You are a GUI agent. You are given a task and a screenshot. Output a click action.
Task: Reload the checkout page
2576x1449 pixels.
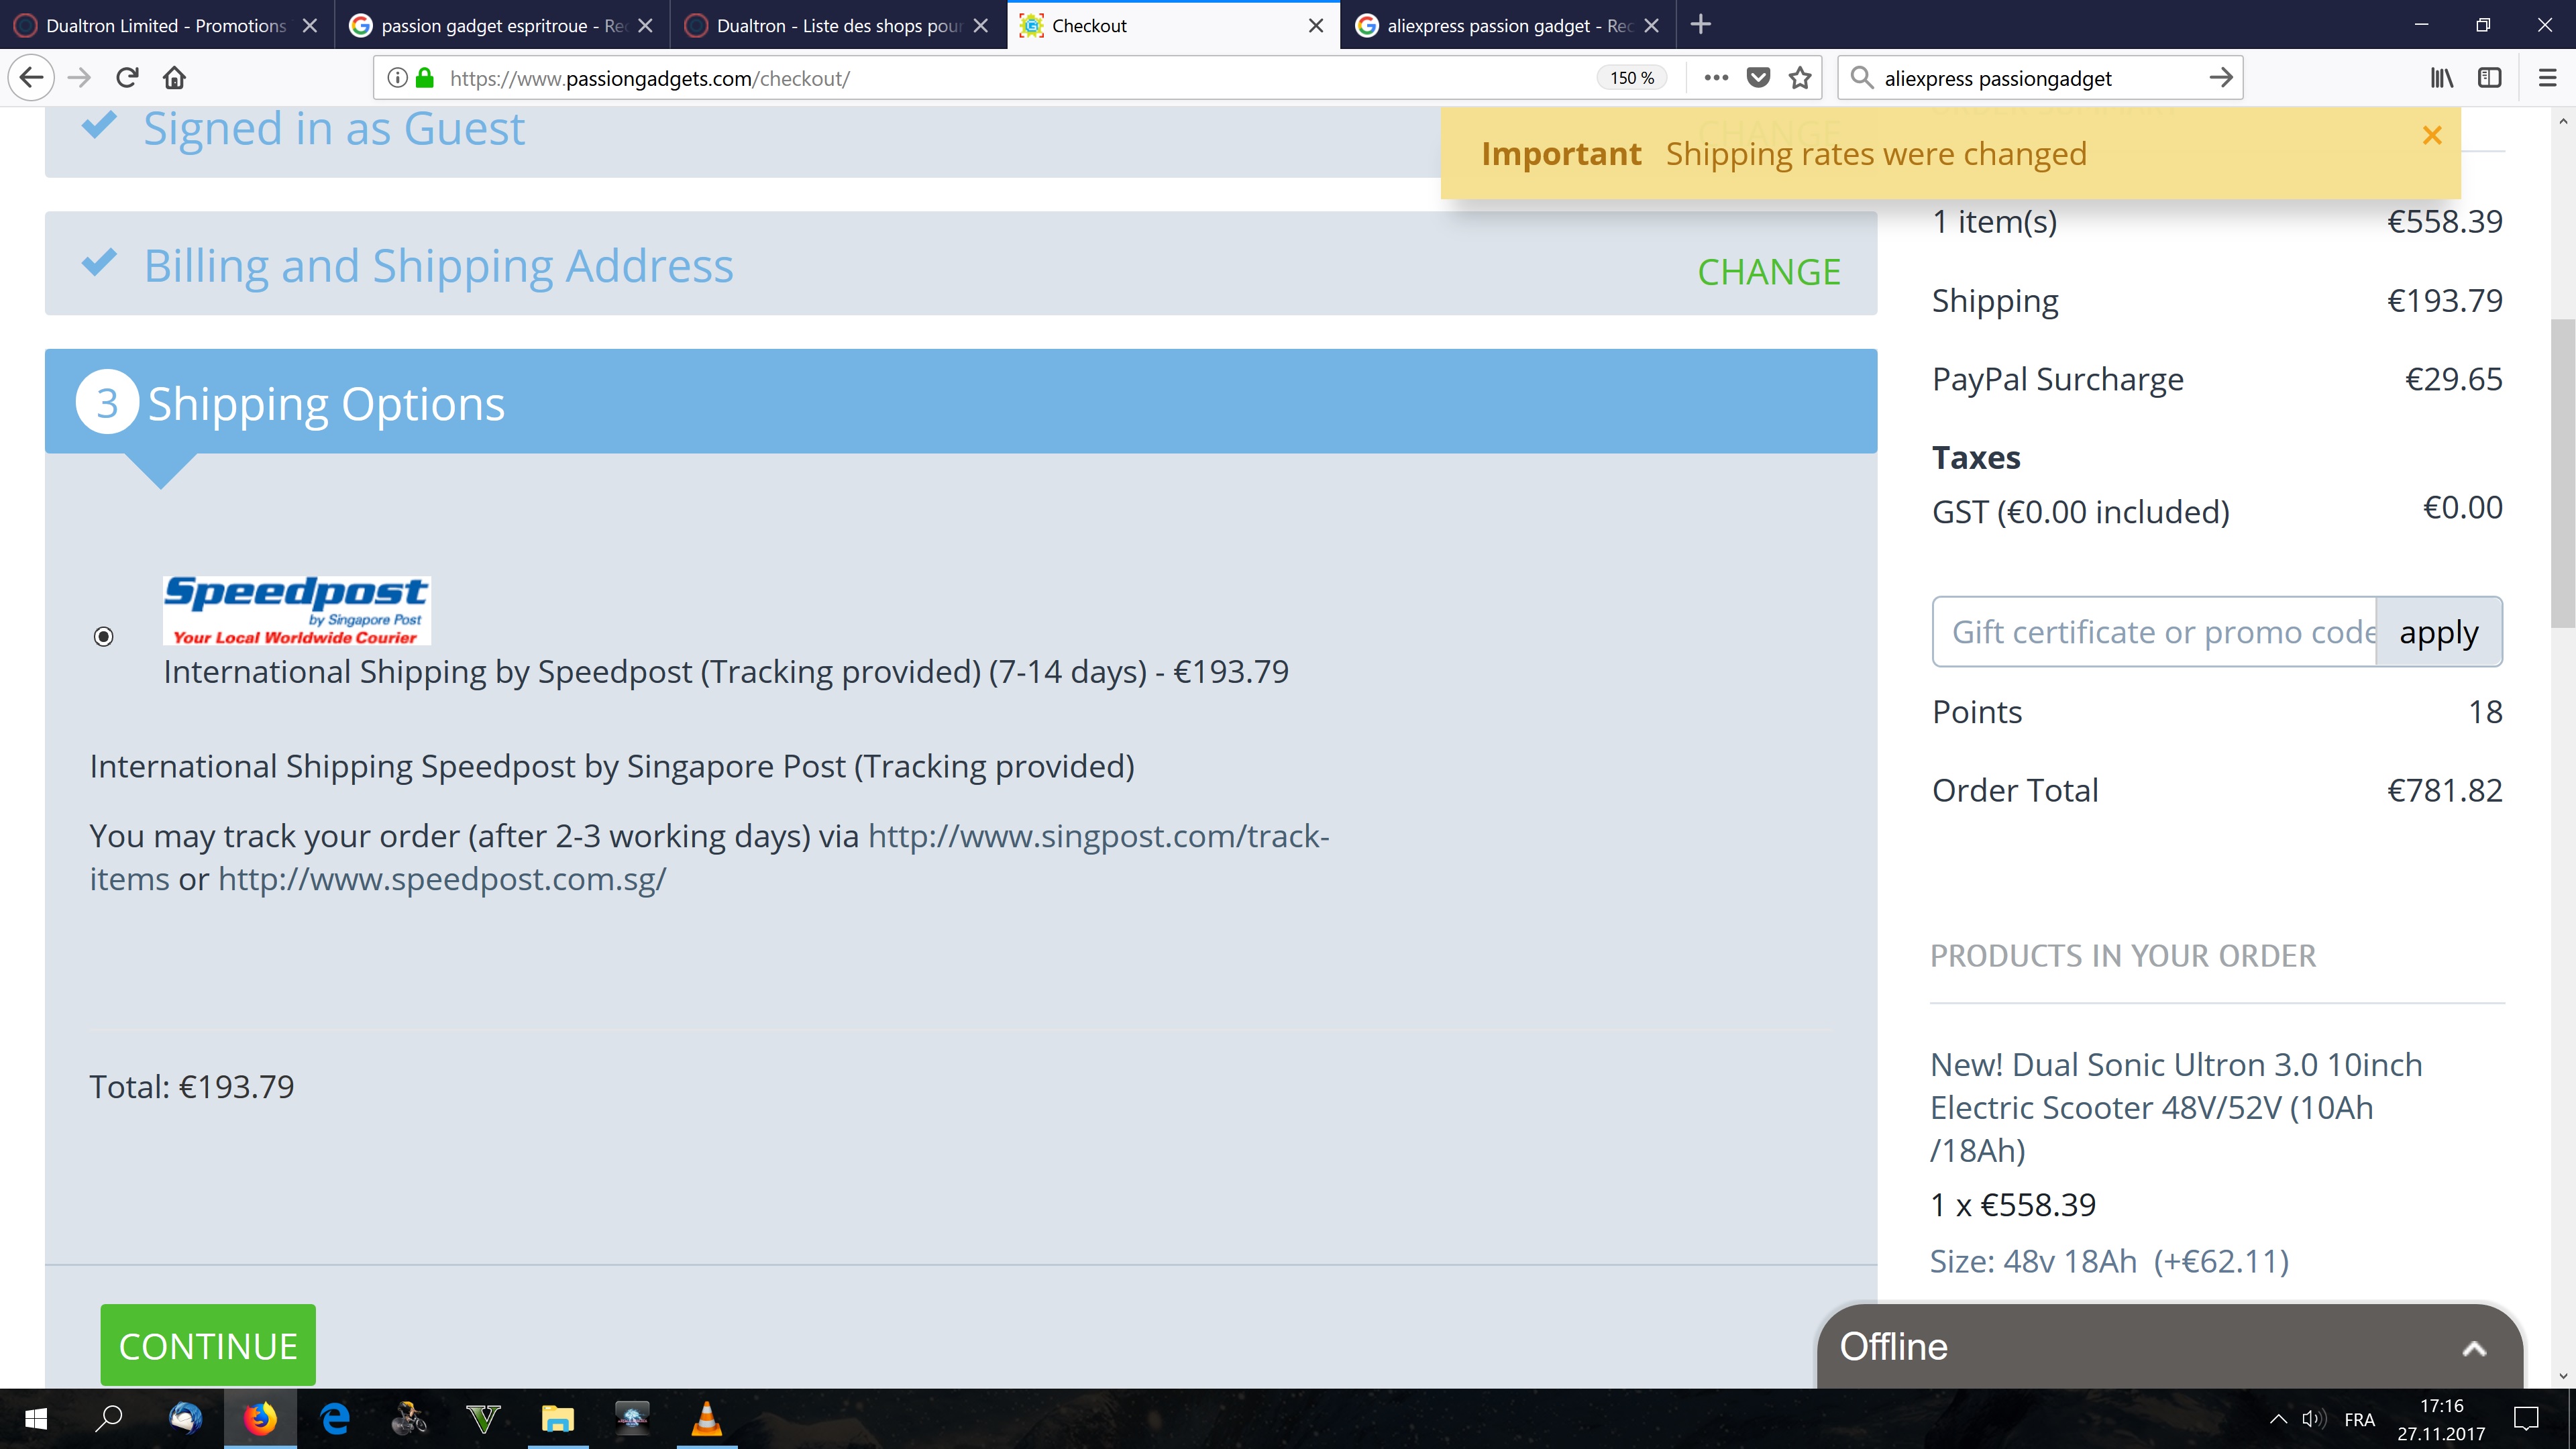(x=127, y=78)
